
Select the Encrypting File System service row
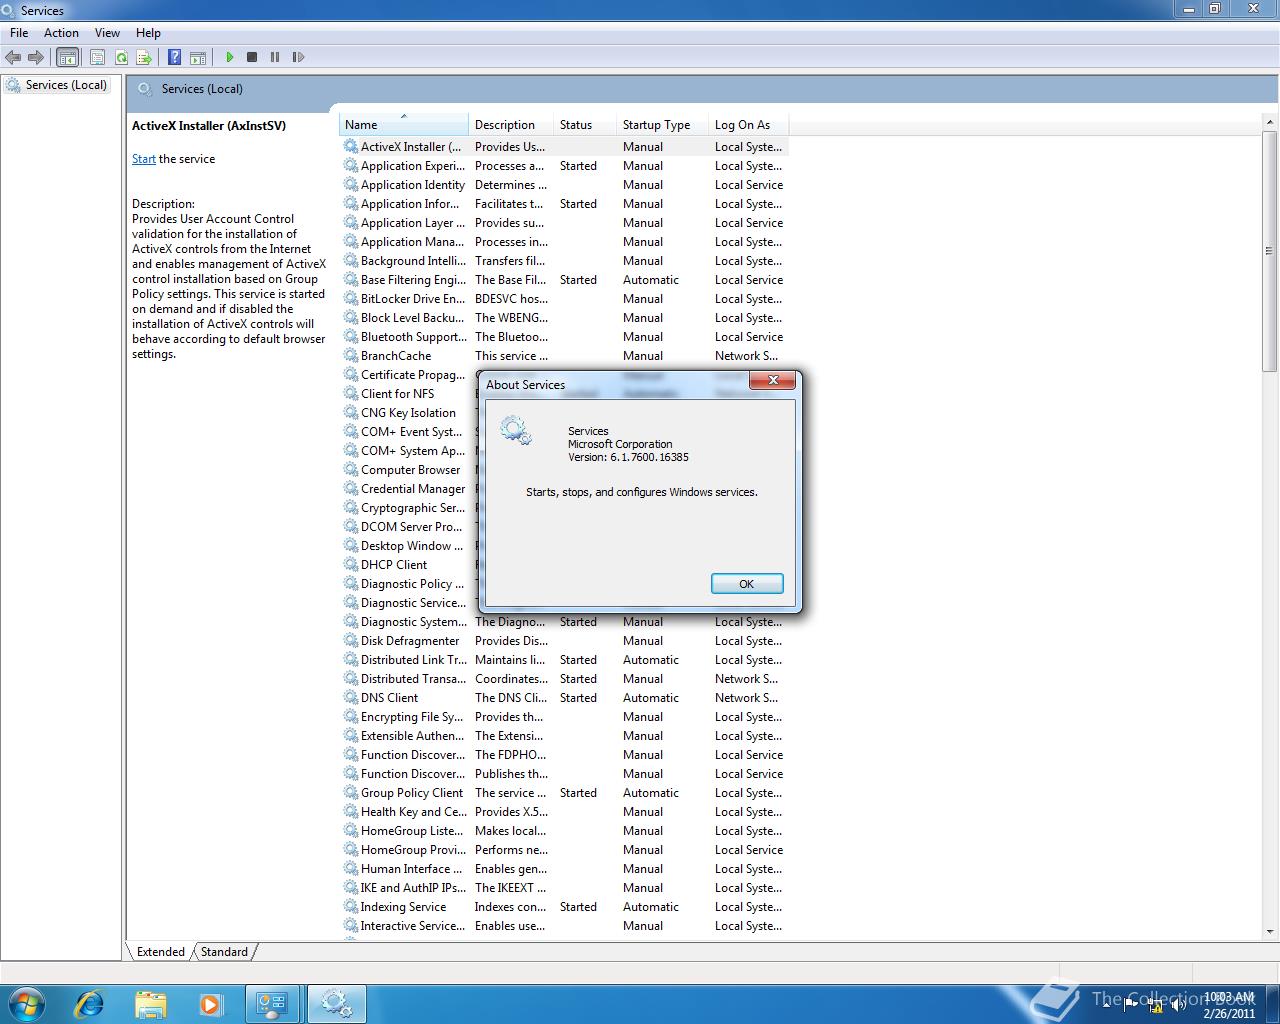click(565, 717)
